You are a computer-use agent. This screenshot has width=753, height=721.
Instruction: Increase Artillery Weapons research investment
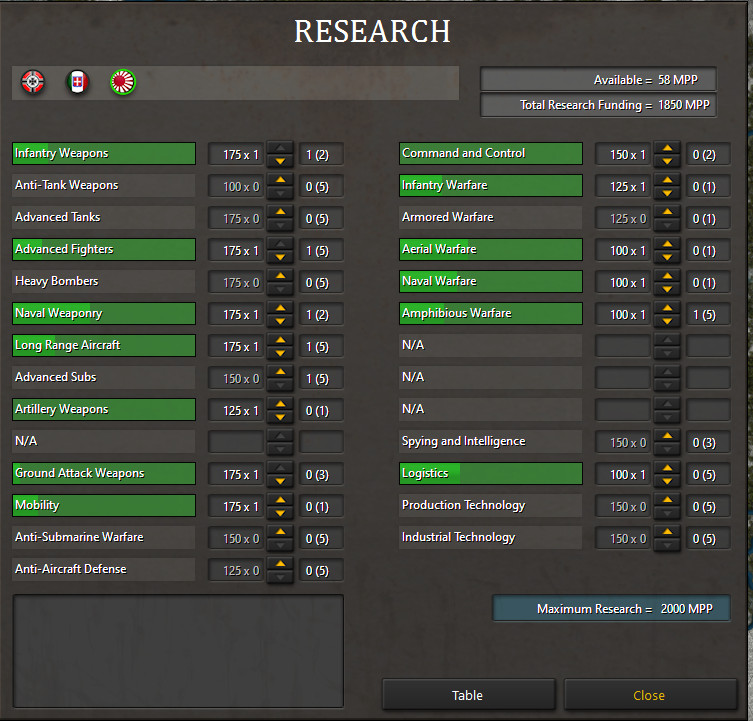(280, 404)
